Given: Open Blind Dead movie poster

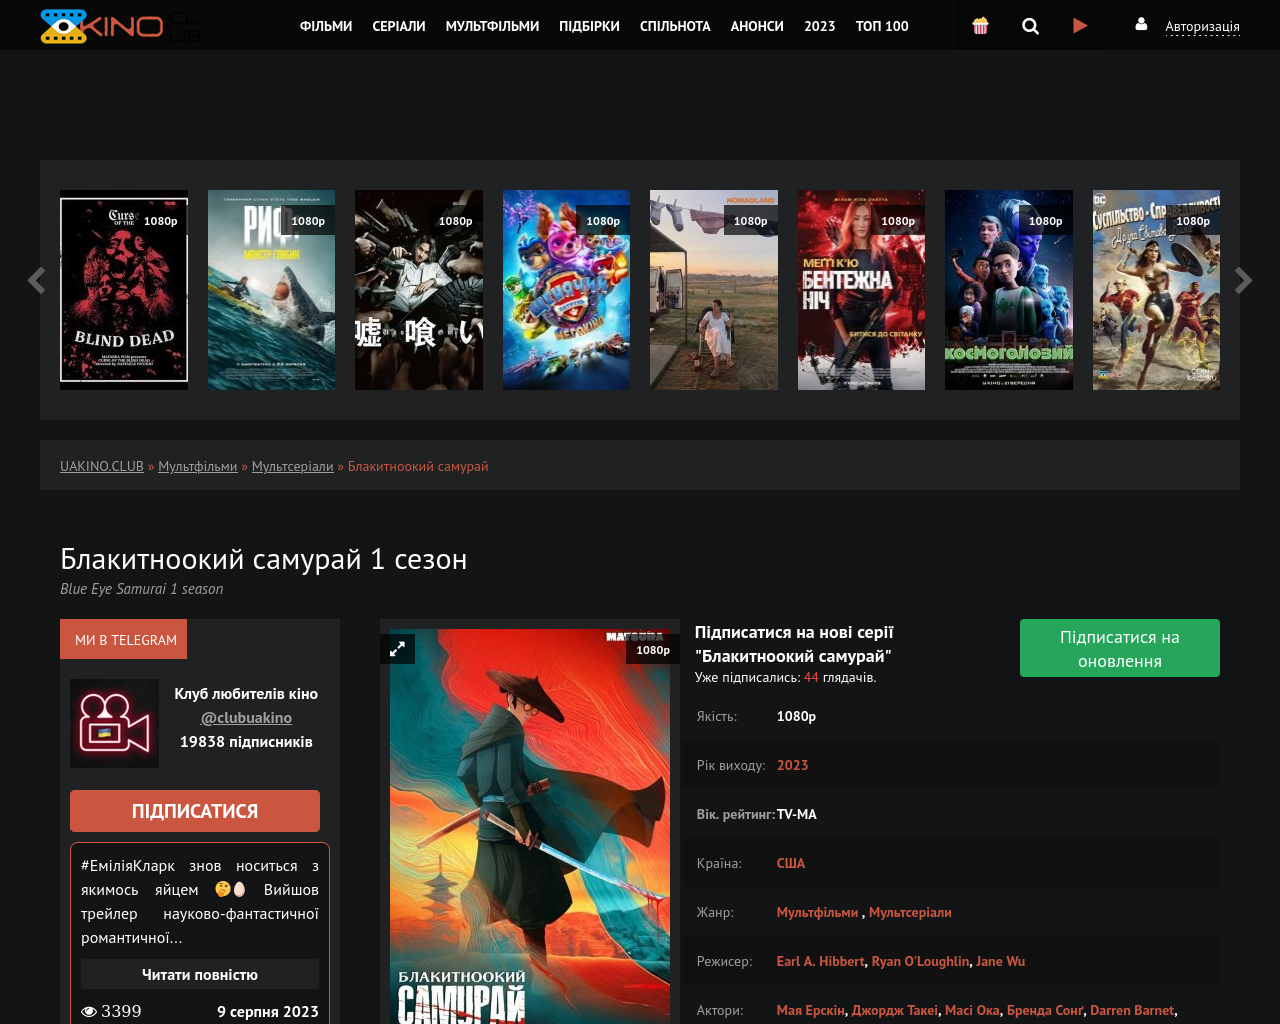Looking at the screenshot, I should coord(124,290).
